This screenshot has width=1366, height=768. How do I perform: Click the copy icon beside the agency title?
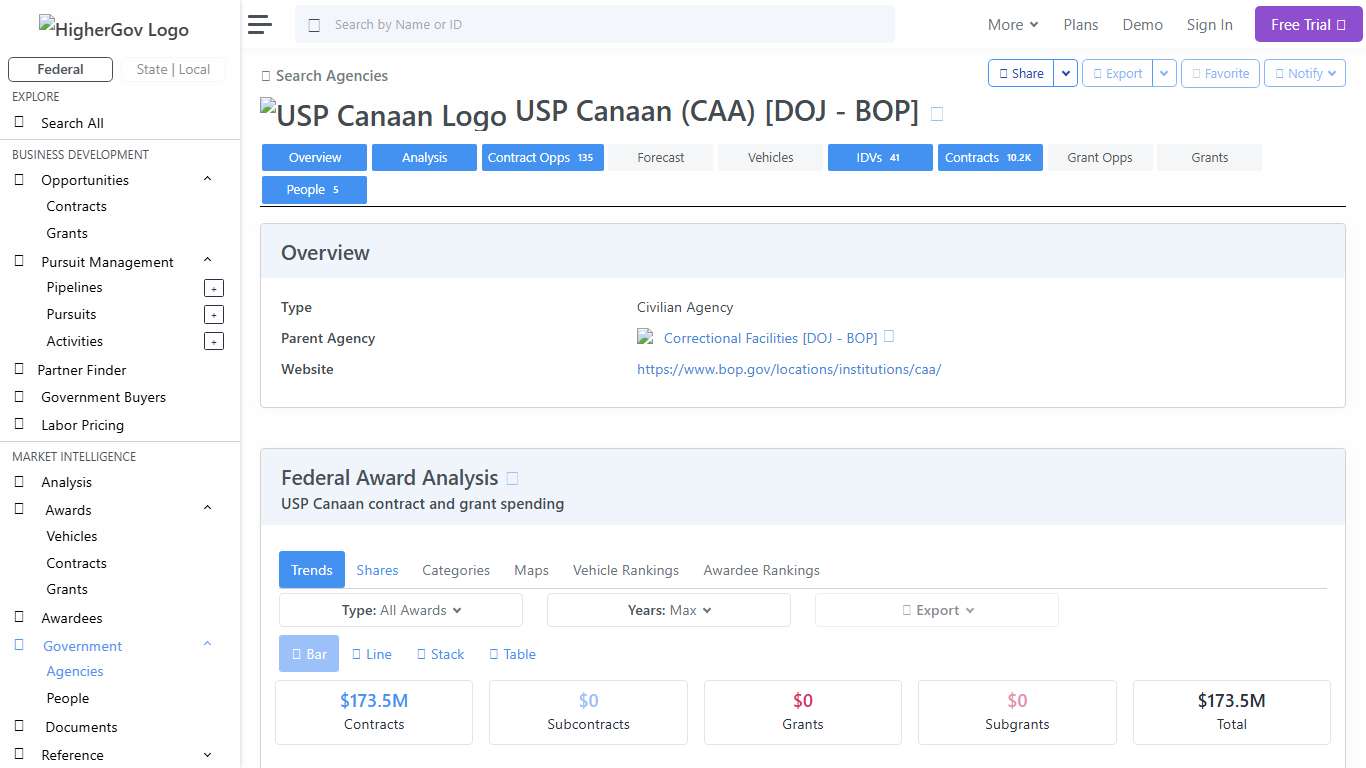[x=936, y=113]
